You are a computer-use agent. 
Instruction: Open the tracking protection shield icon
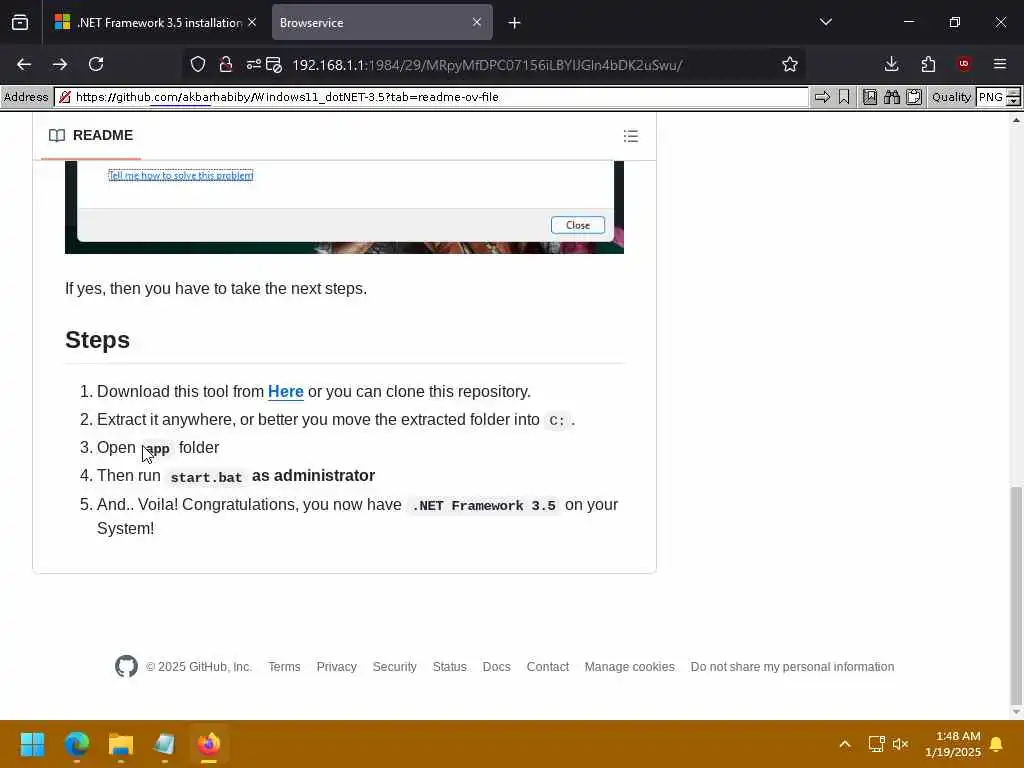(198, 64)
